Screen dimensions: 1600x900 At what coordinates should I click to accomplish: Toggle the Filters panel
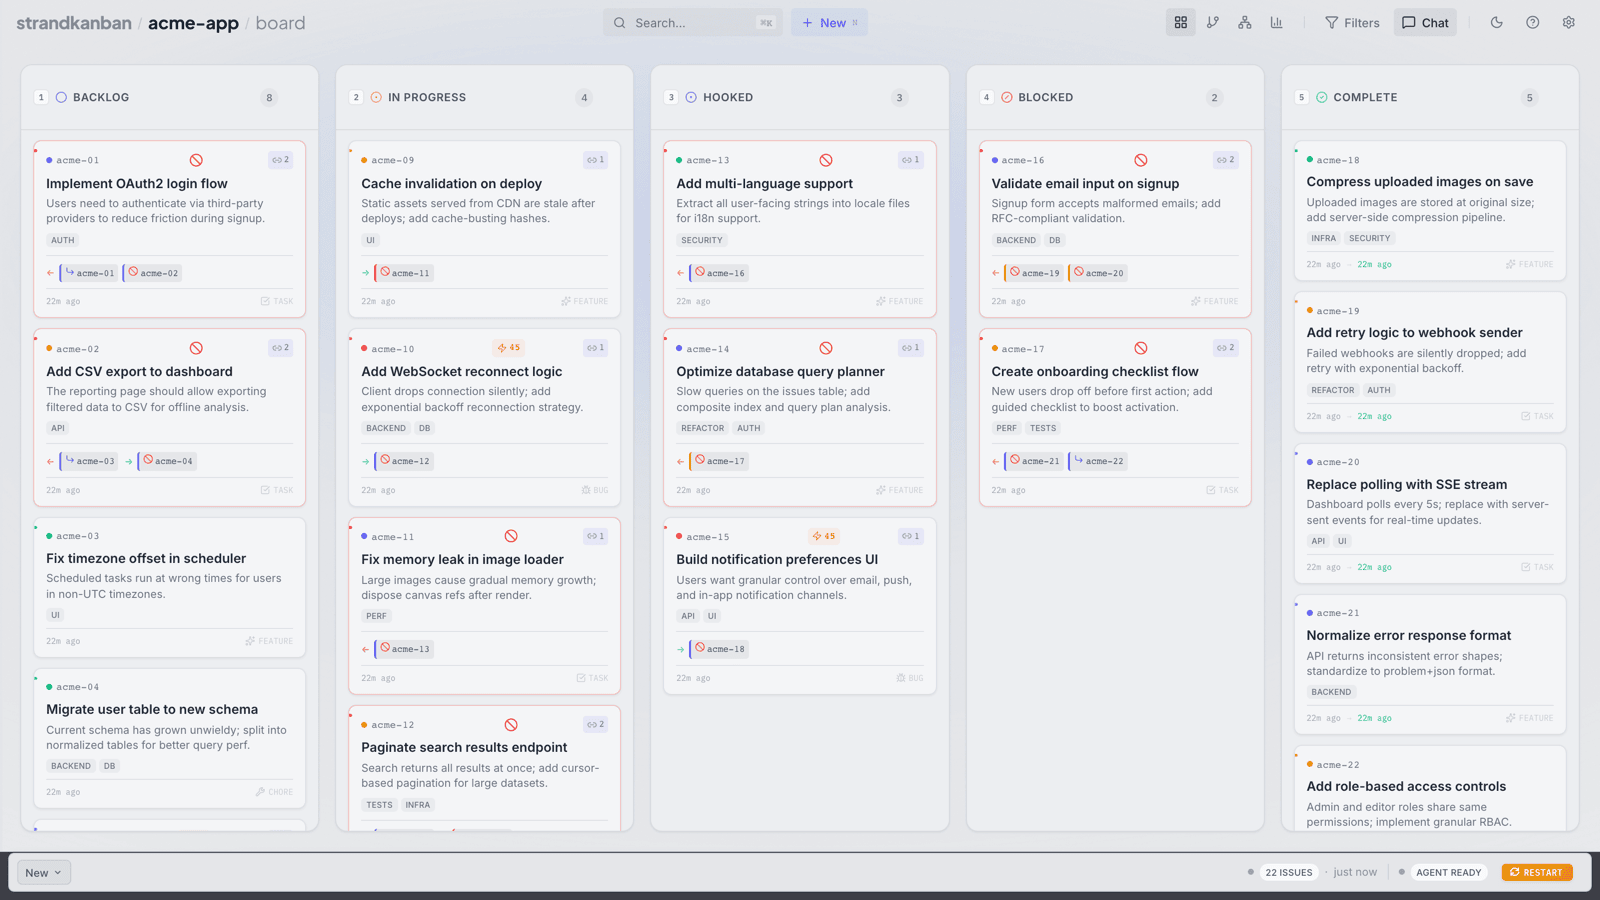[1352, 23]
